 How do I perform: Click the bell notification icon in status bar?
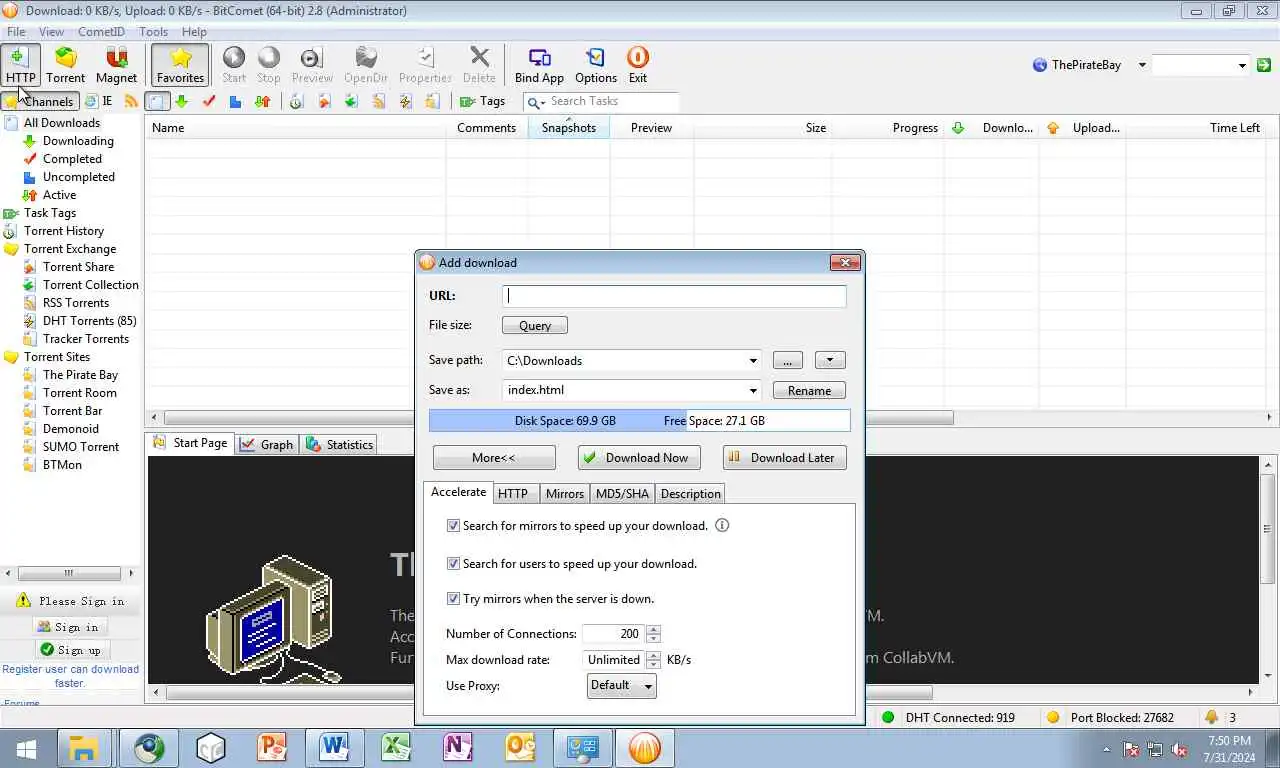coord(1212,717)
